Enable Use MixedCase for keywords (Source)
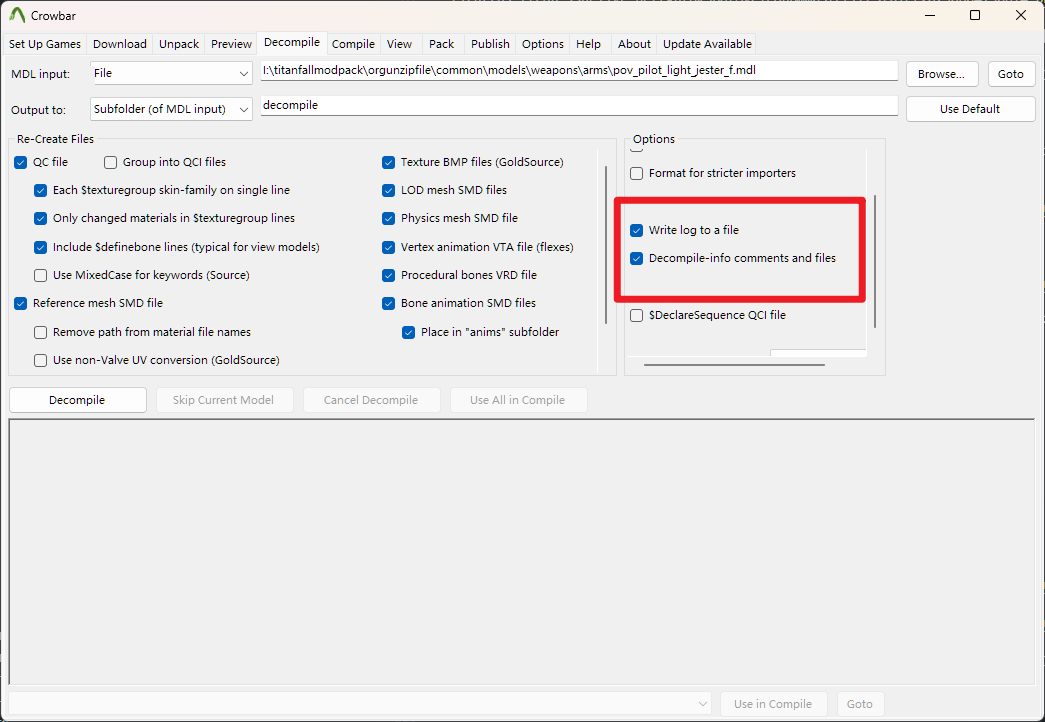The width and height of the screenshot is (1045, 722). click(x=41, y=275)
